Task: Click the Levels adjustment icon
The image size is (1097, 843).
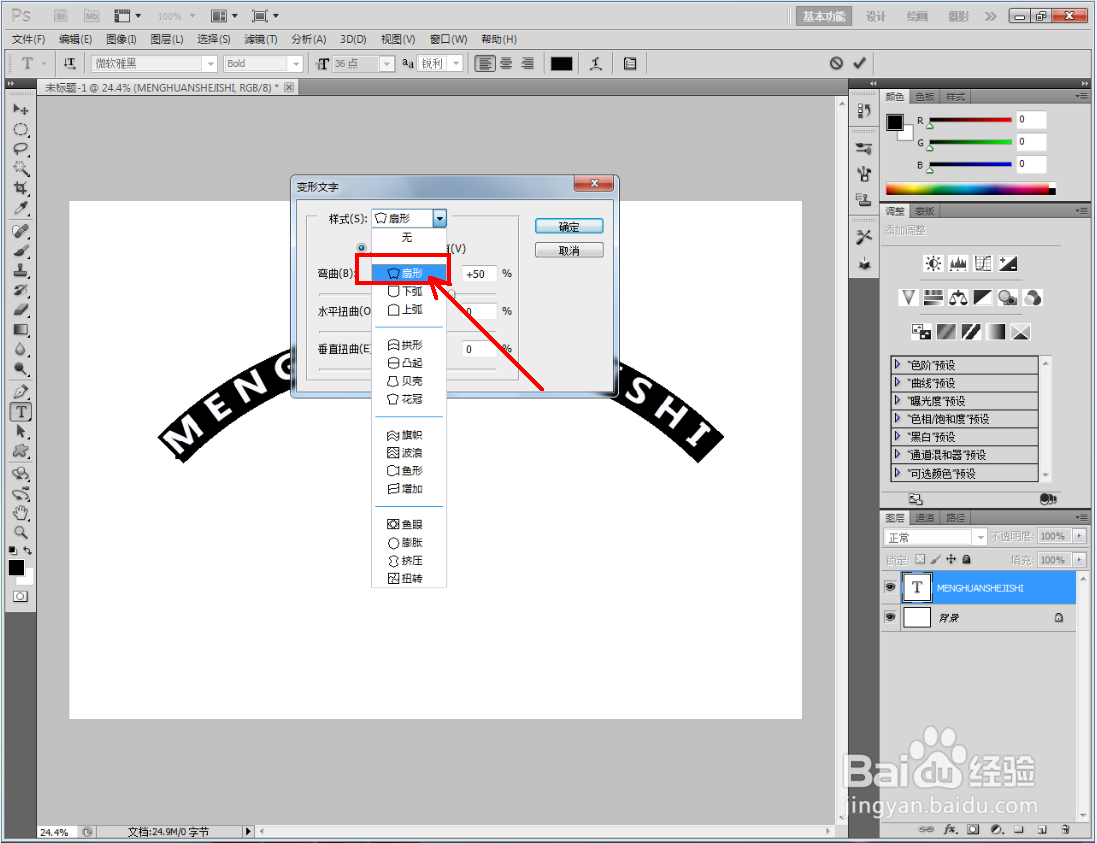Action: pos(958,264)
